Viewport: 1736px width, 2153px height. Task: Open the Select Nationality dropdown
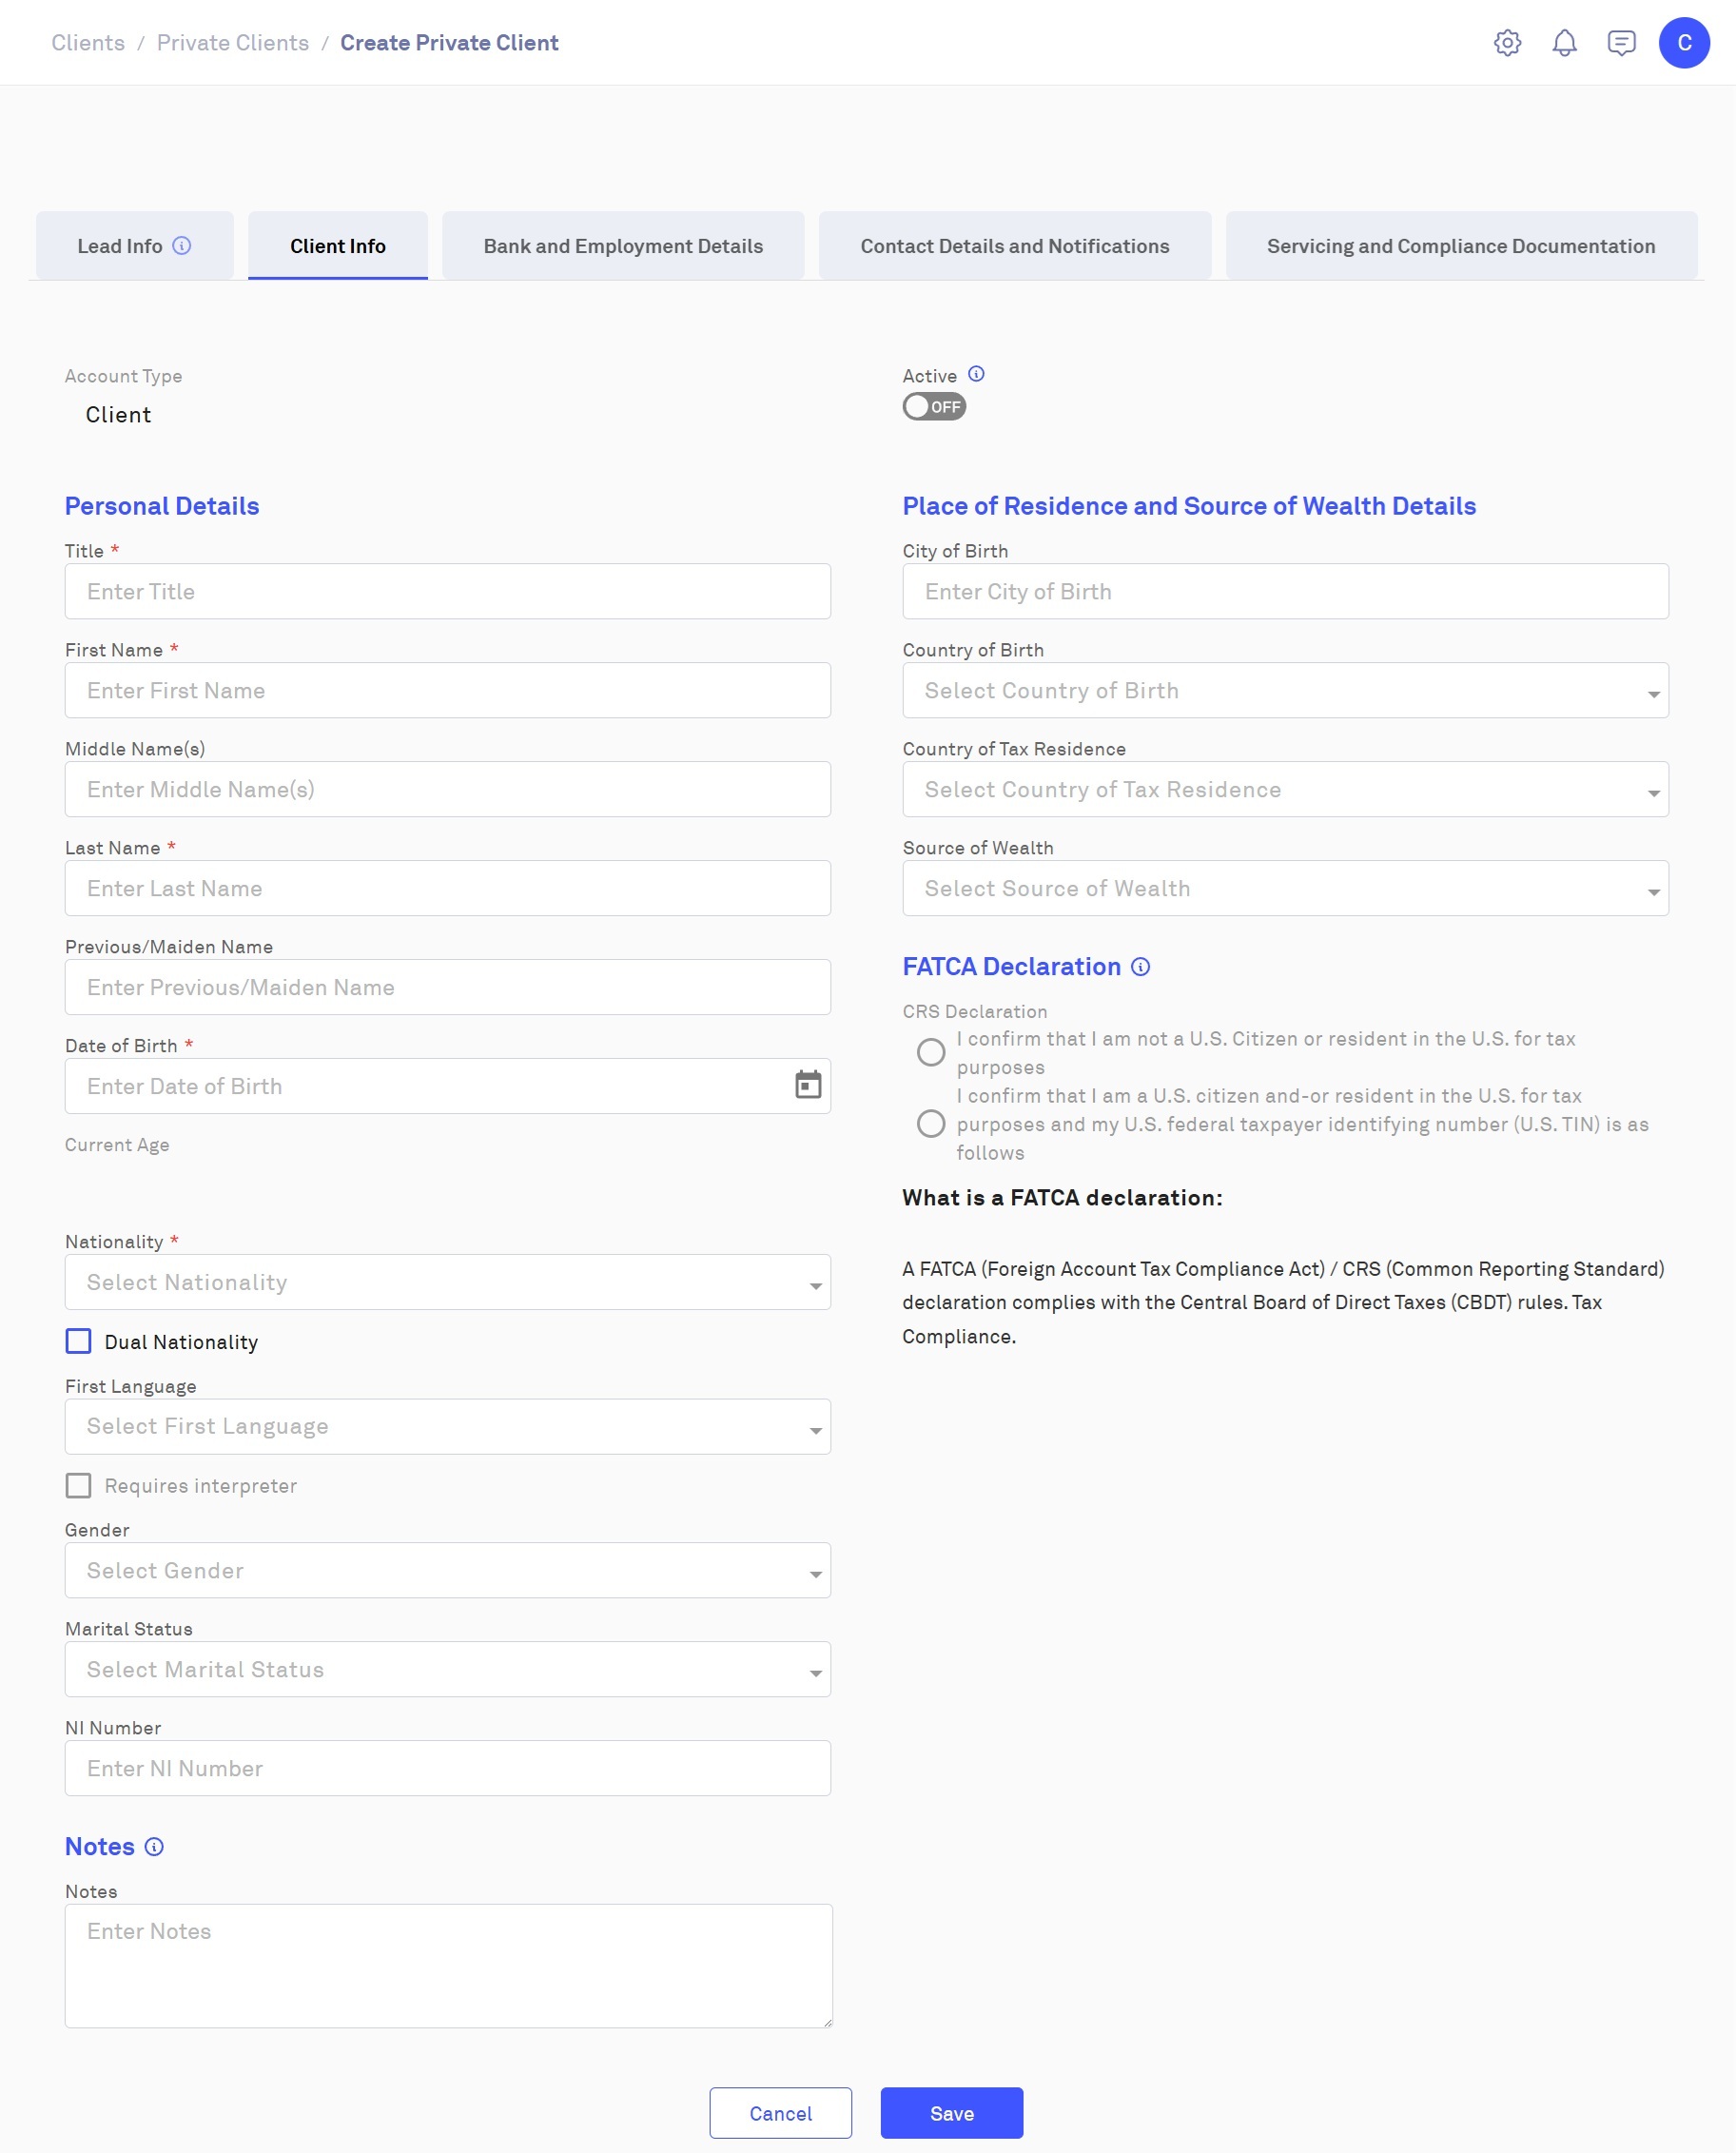pyautogui.click(x=447, y=1282)
